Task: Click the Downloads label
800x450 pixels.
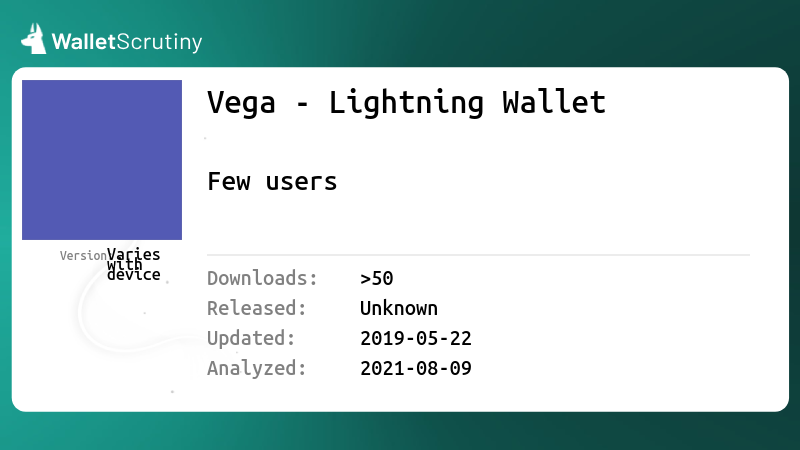Action: coord(262,279)
